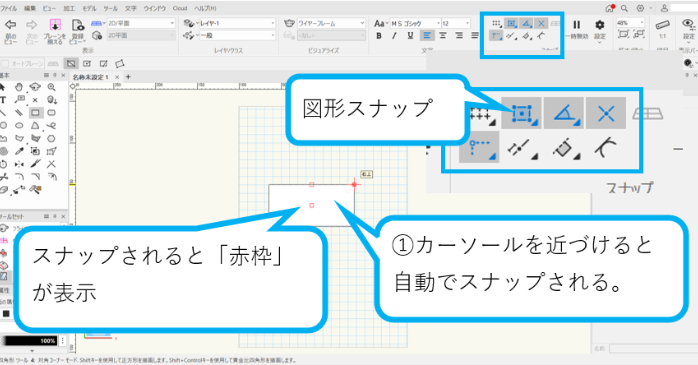This screenshot has height=365, width=698.
Task: Select the Double Line tool
Action: [19, 113]
